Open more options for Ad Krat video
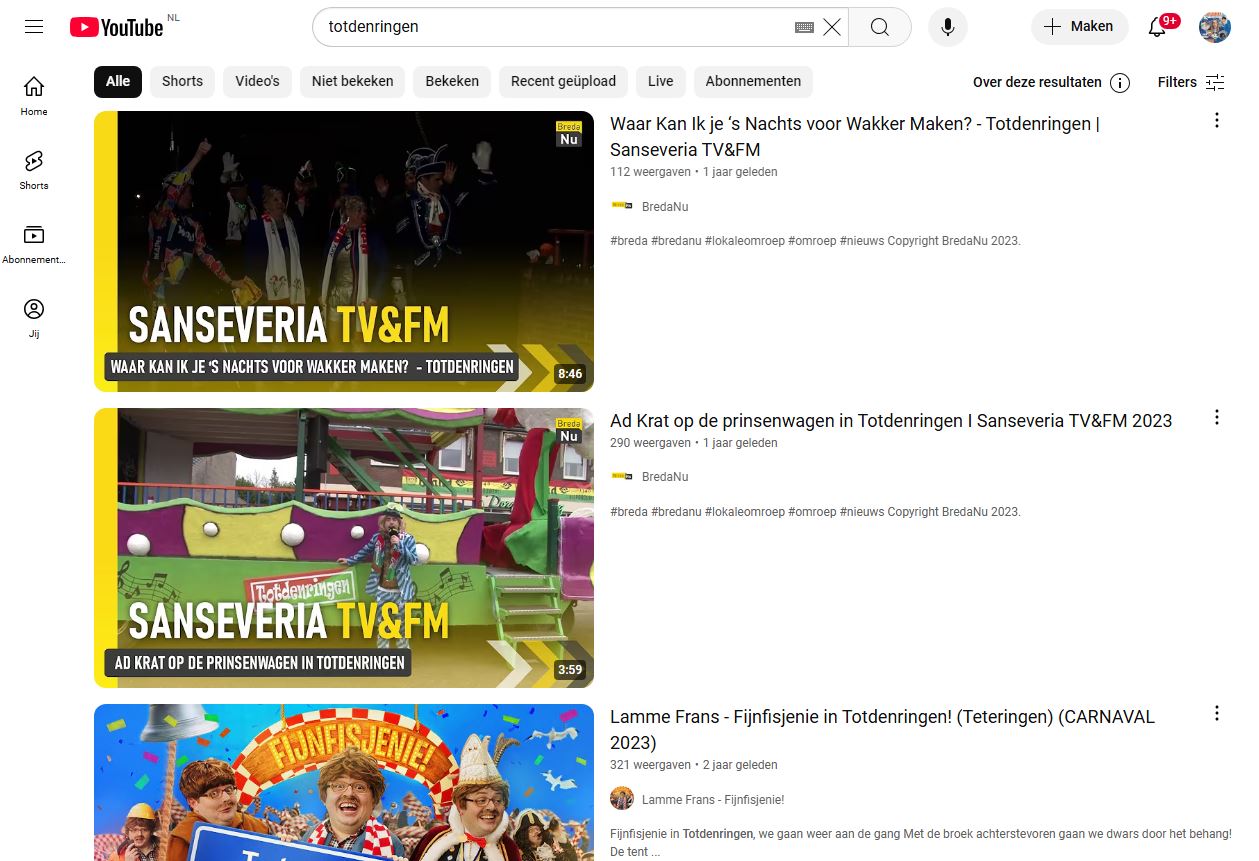Image resolution: width=1259 pixels, height=861 pixels. (x=1217, y=417)
